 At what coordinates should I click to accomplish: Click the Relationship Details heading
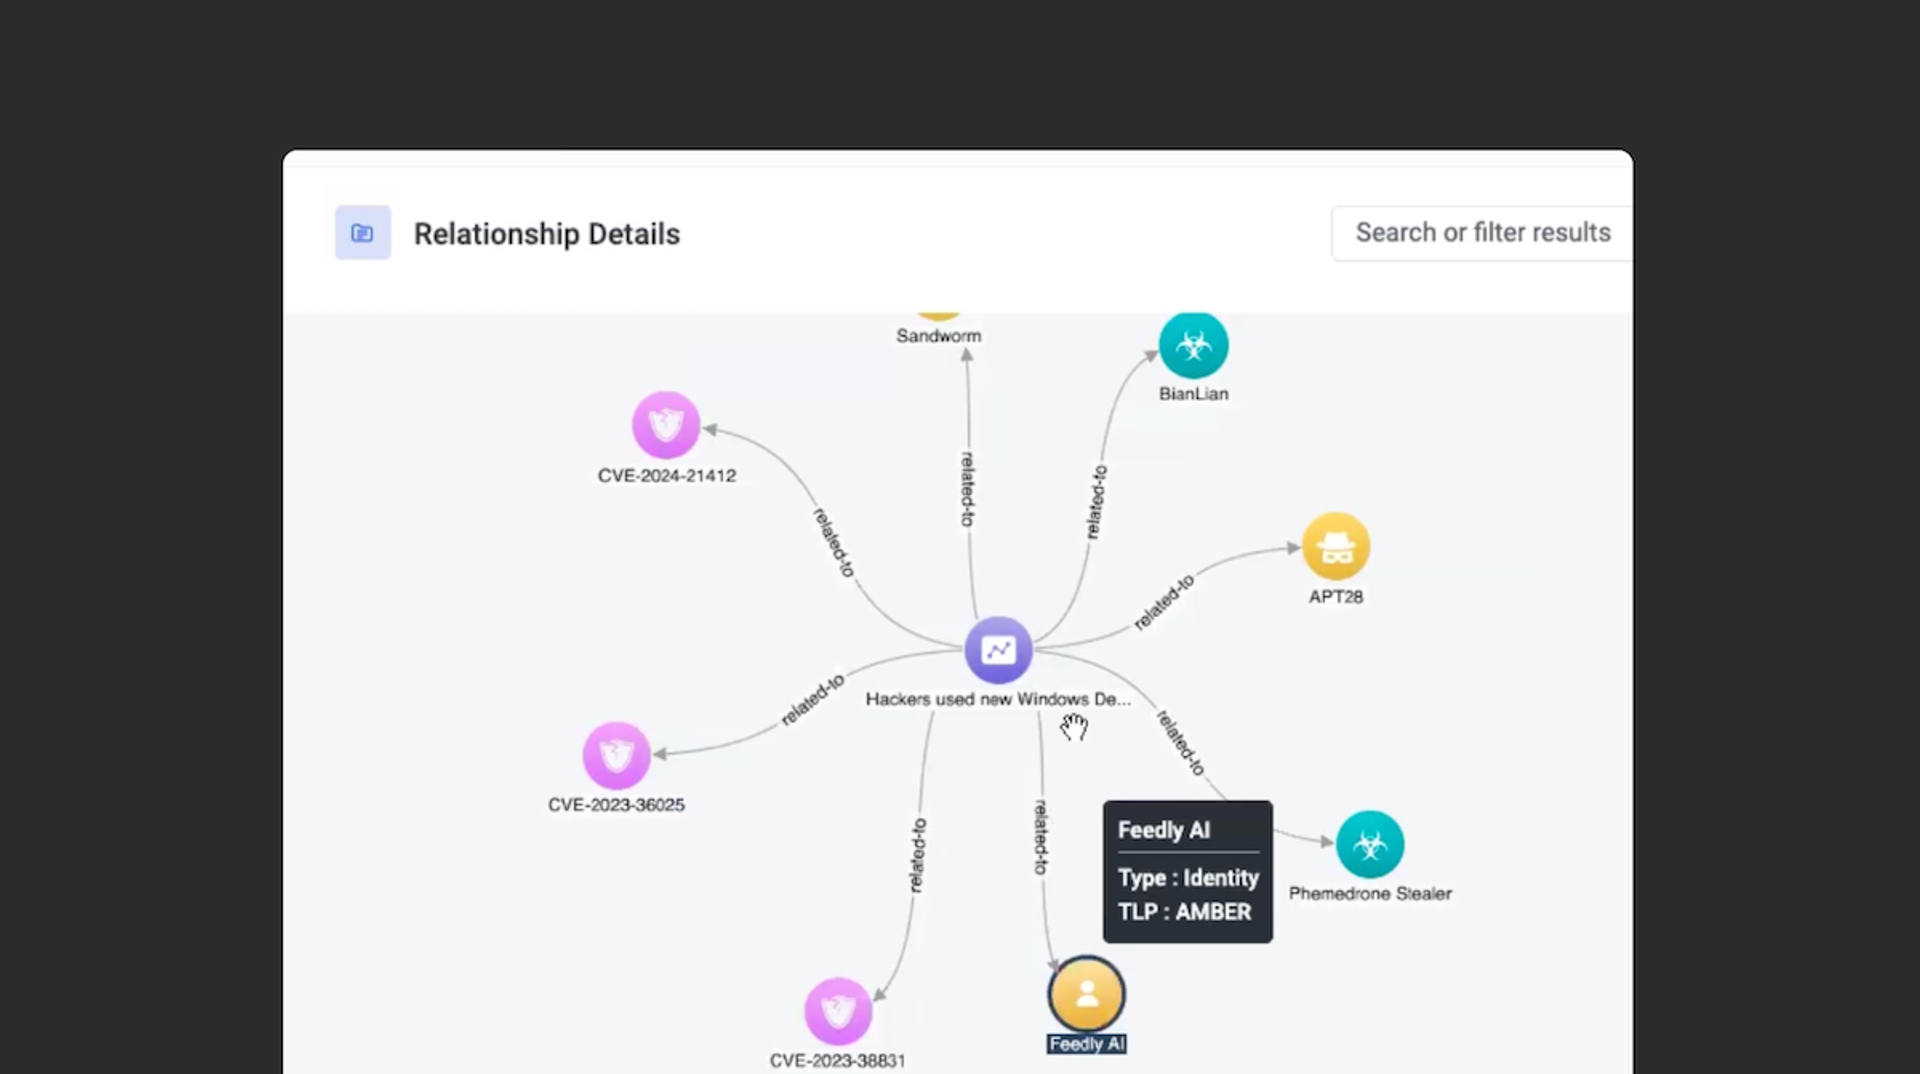pyautogui.click(x=547, y=233)
